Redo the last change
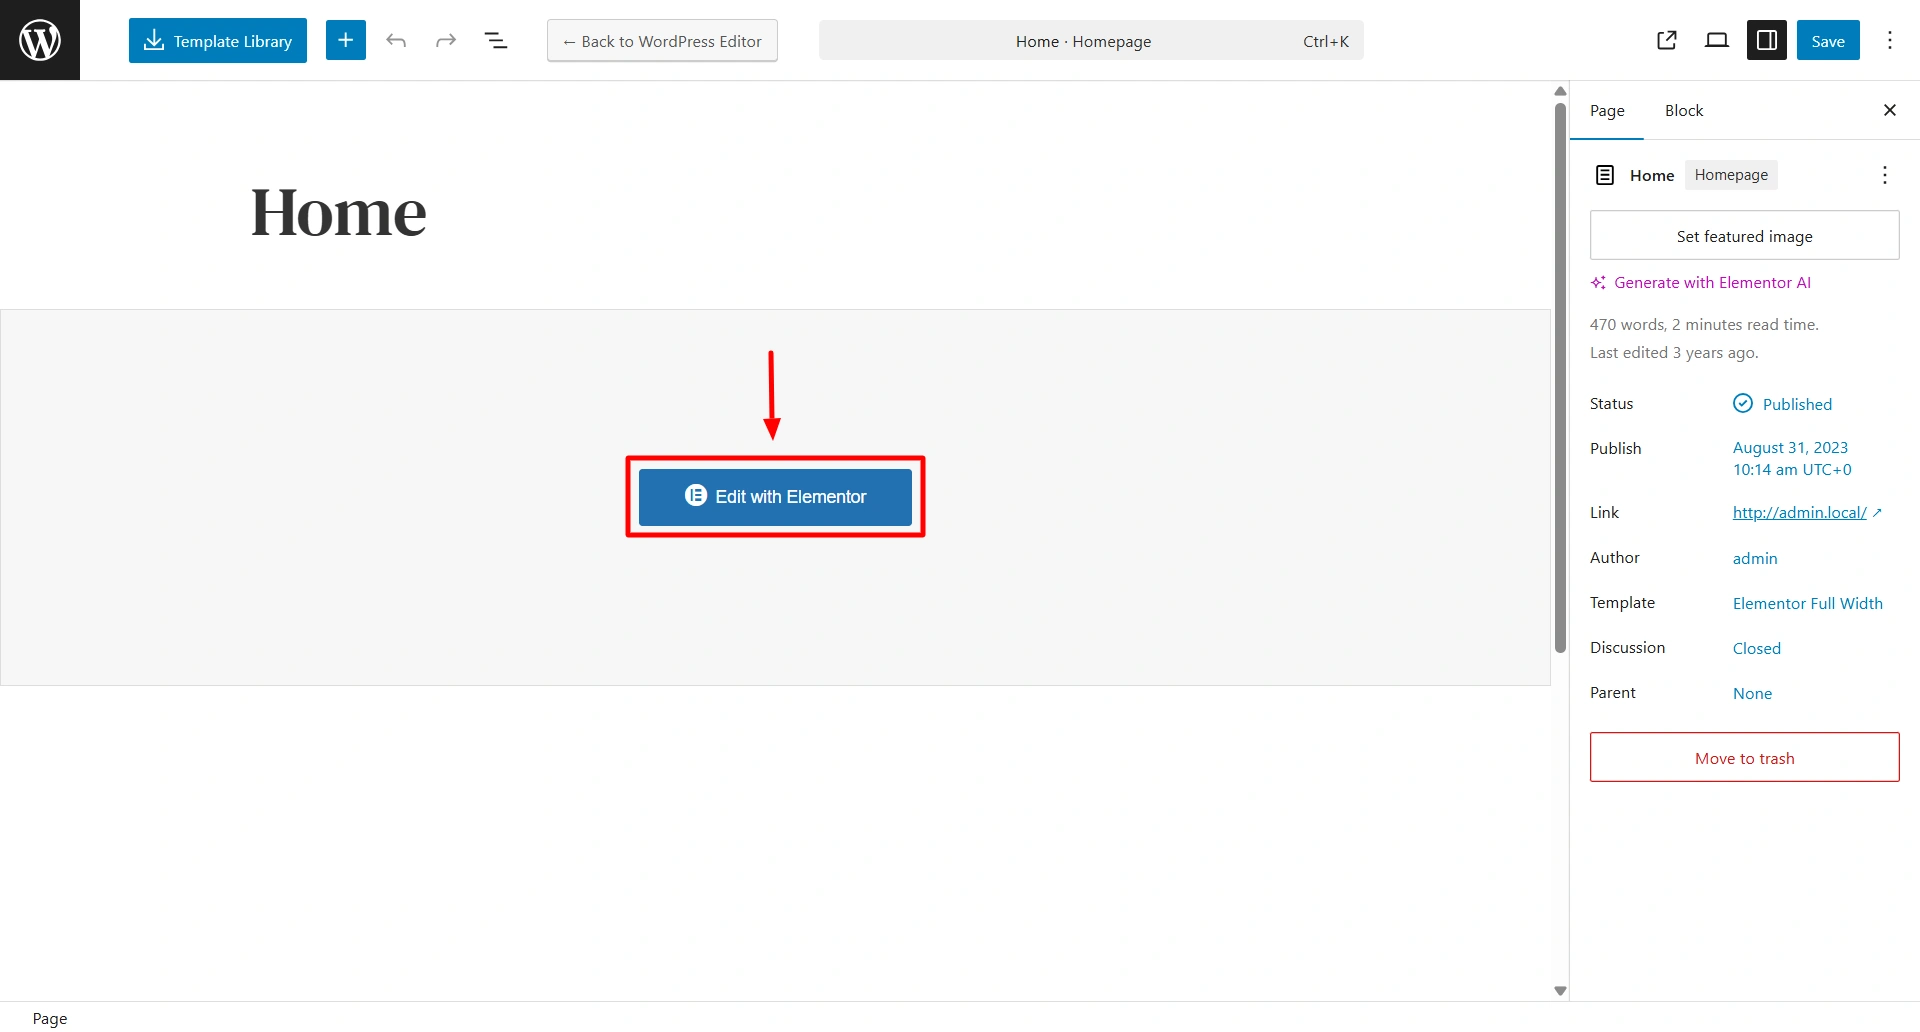Viewport: 1920px width, 1032px height. click(x=446, y=41)
